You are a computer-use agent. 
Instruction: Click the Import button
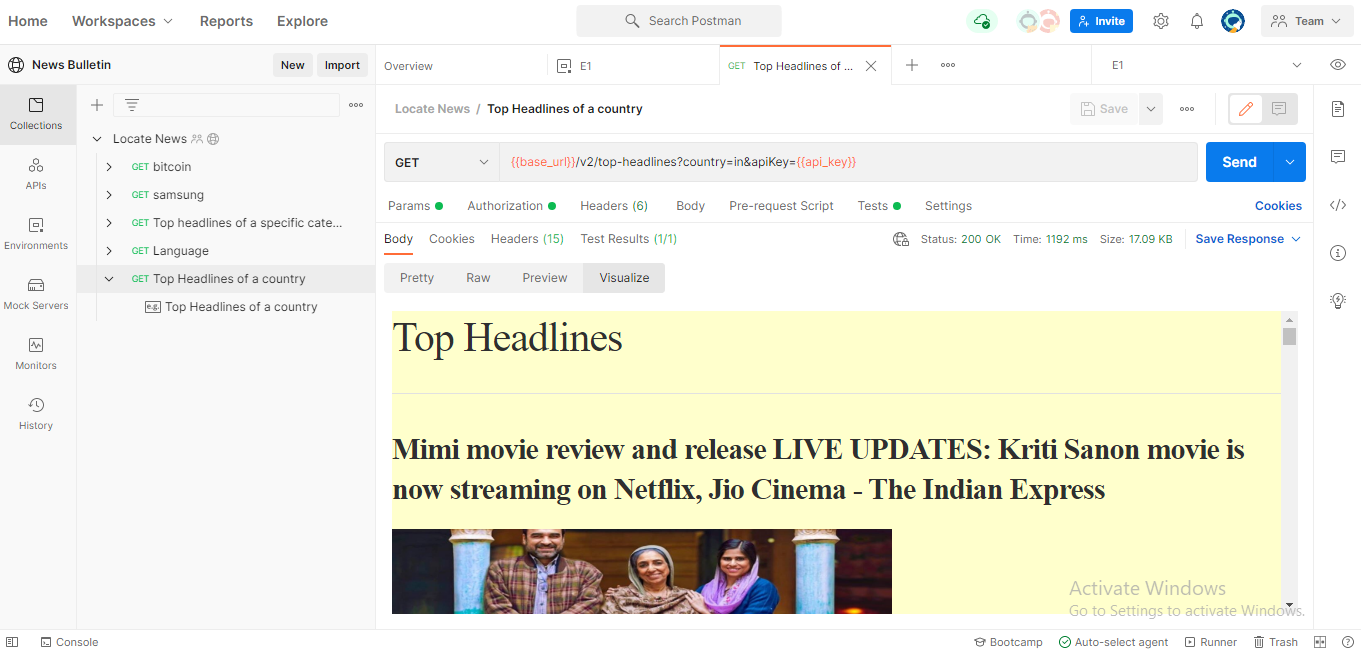pos(342,65)
